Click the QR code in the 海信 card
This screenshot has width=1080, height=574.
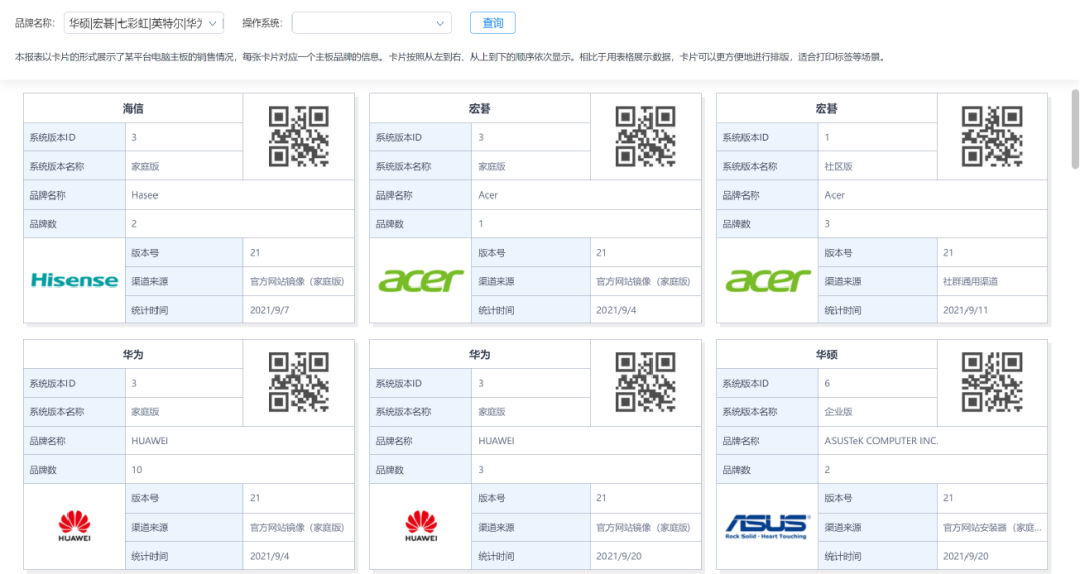[298, 136]
